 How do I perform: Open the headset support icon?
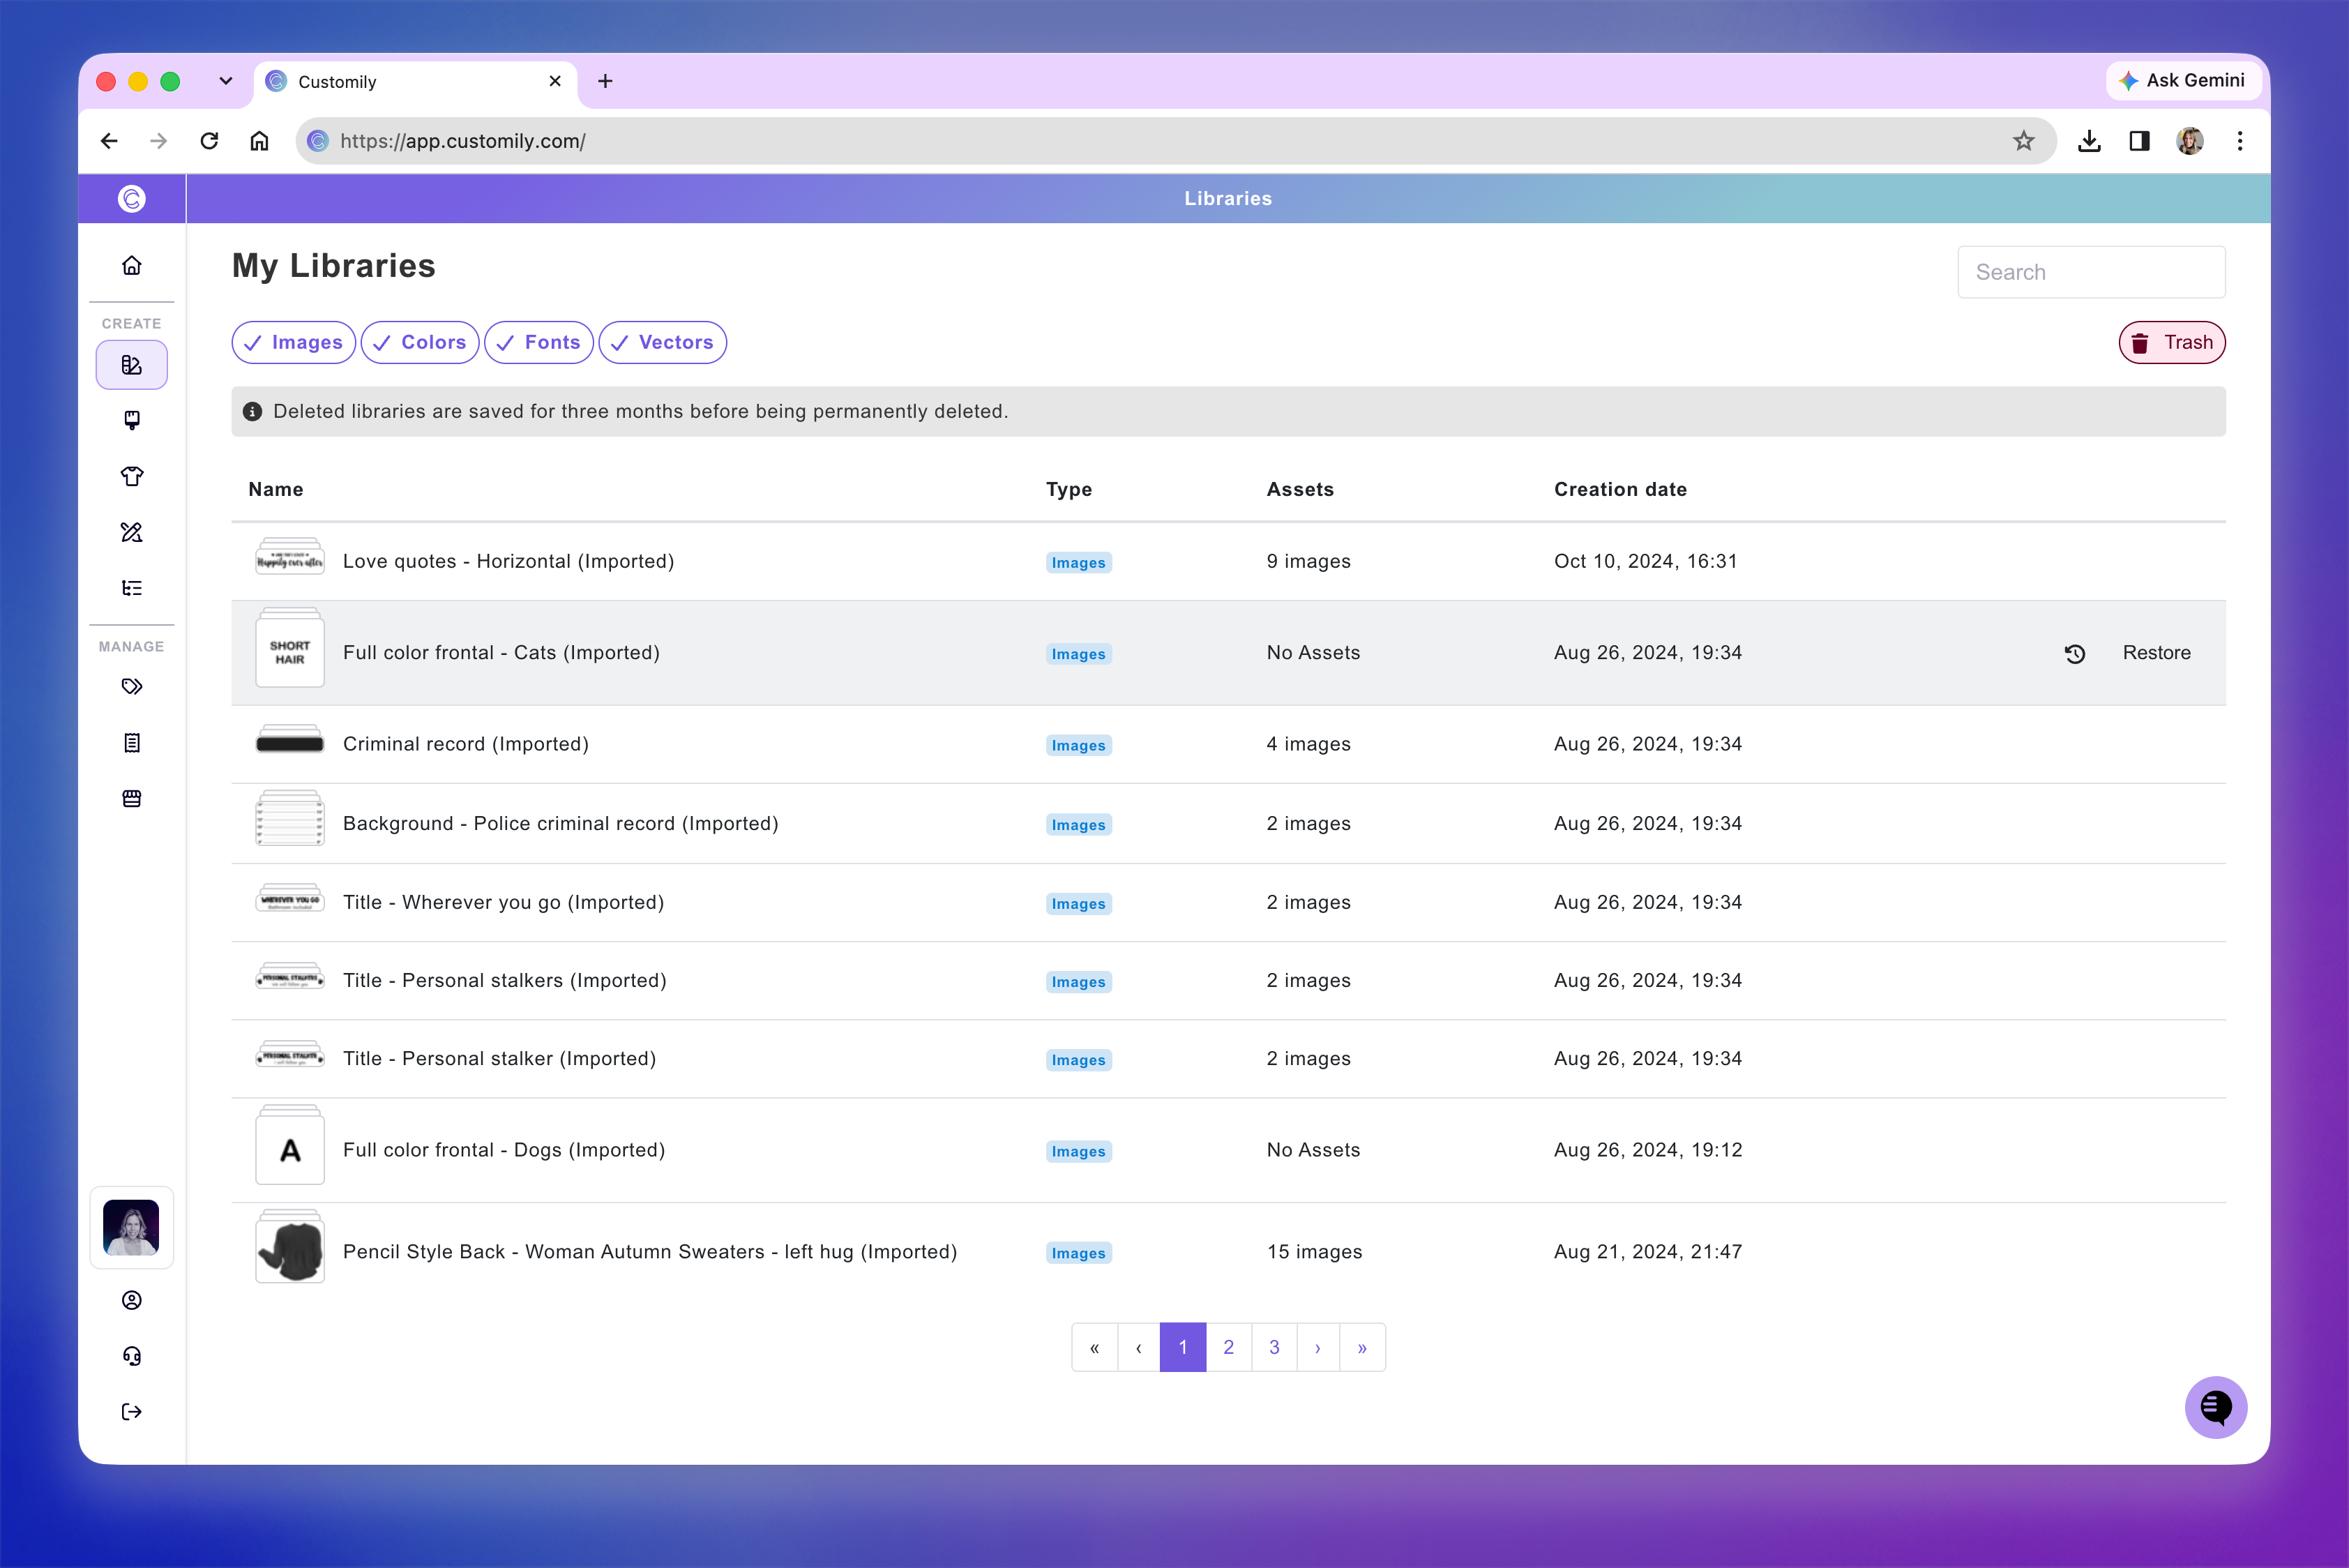[131, 1356]
